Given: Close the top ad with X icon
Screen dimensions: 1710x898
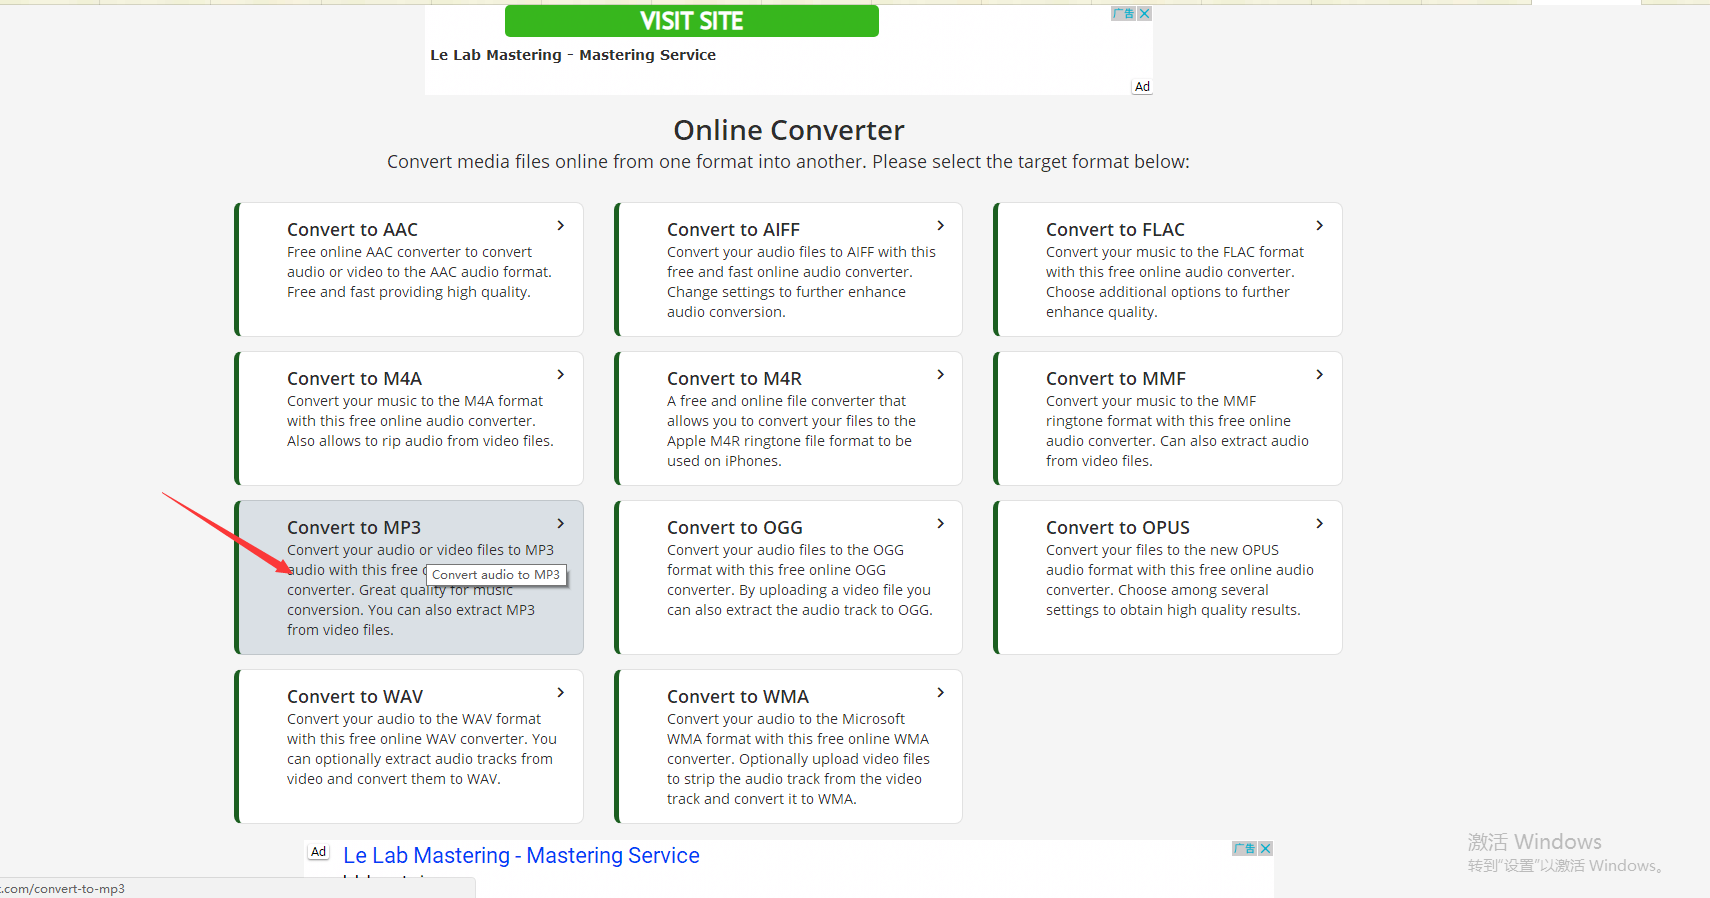Looking at the screenshot, I should coord(1145,13).
